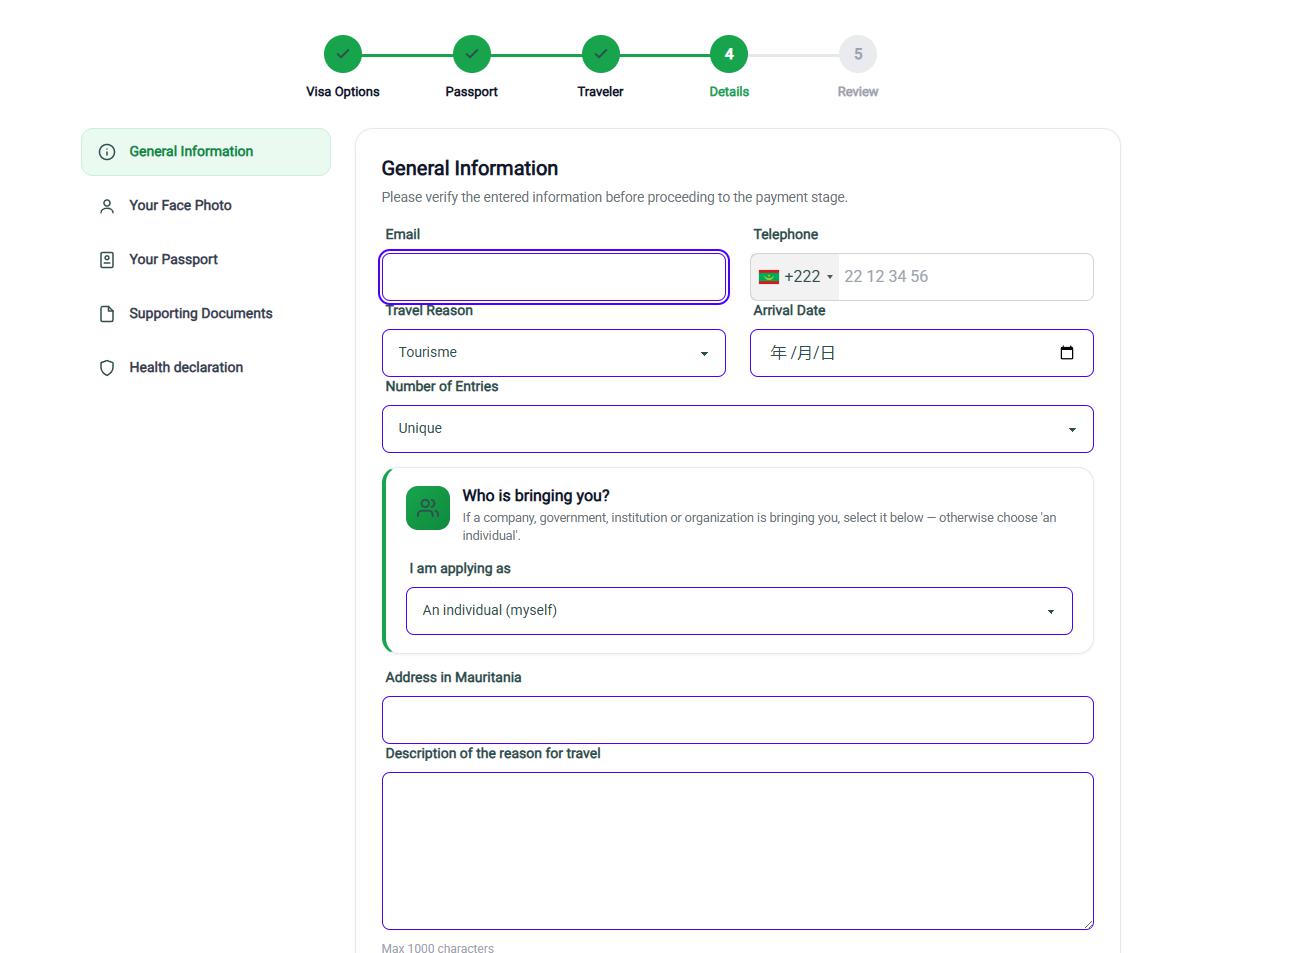Click the step 5 Review circle
This screenshot has height=953, width=1291.
[x=858, y=54]
